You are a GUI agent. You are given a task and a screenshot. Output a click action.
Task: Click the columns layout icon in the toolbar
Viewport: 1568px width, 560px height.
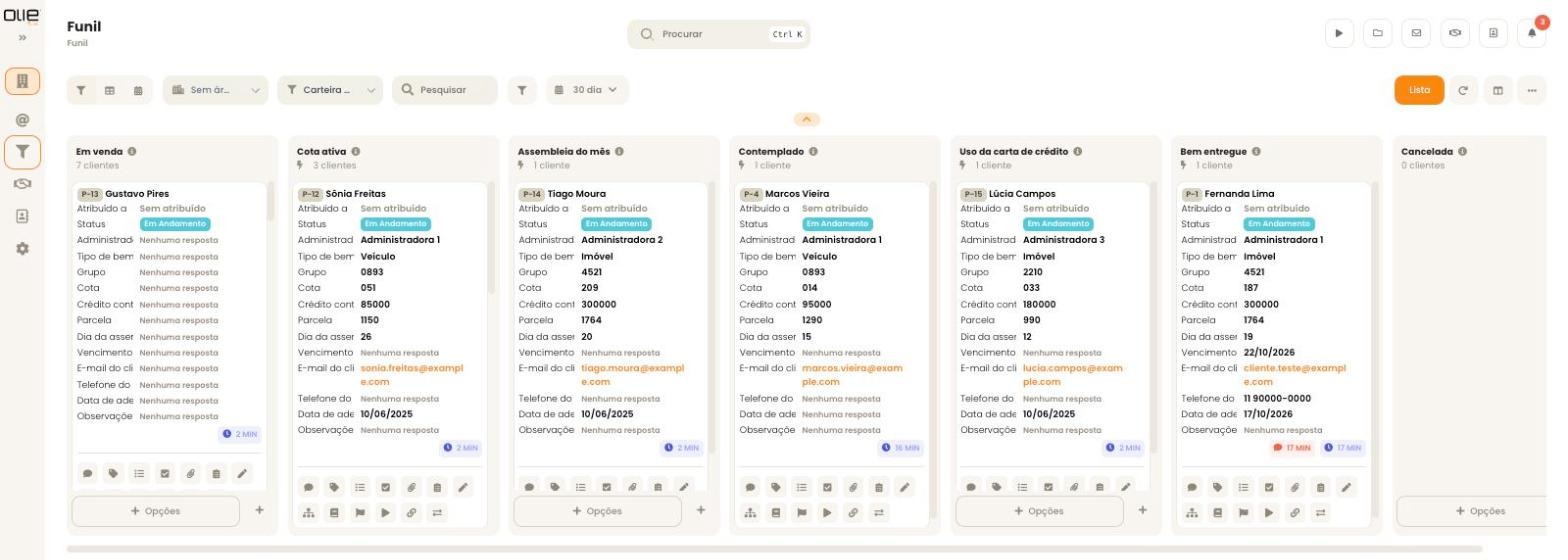1498,90
